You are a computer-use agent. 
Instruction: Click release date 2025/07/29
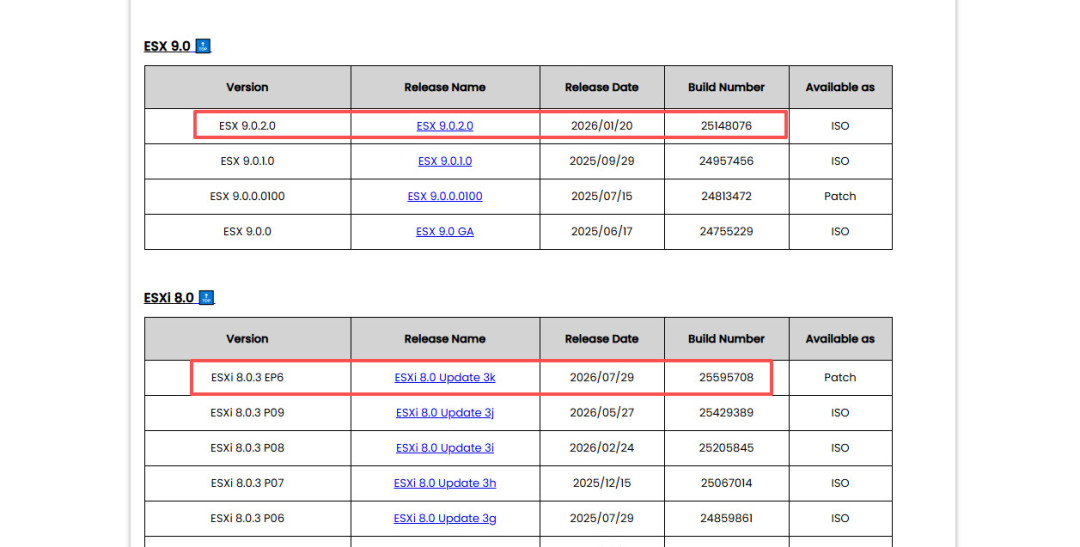(602, 518)
